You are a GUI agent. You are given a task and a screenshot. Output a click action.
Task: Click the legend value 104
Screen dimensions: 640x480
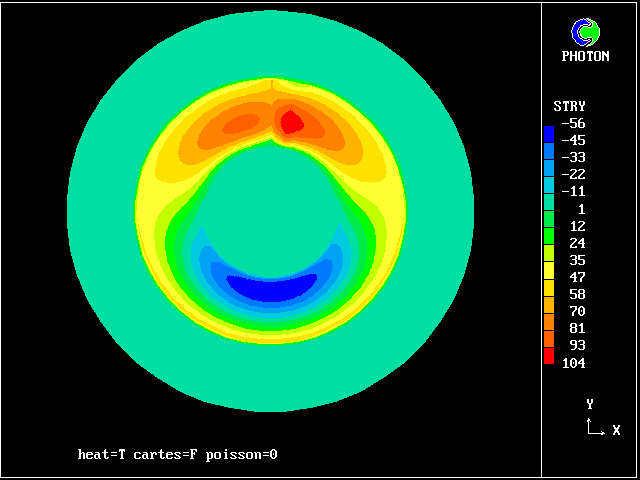[x=573, y=362]
